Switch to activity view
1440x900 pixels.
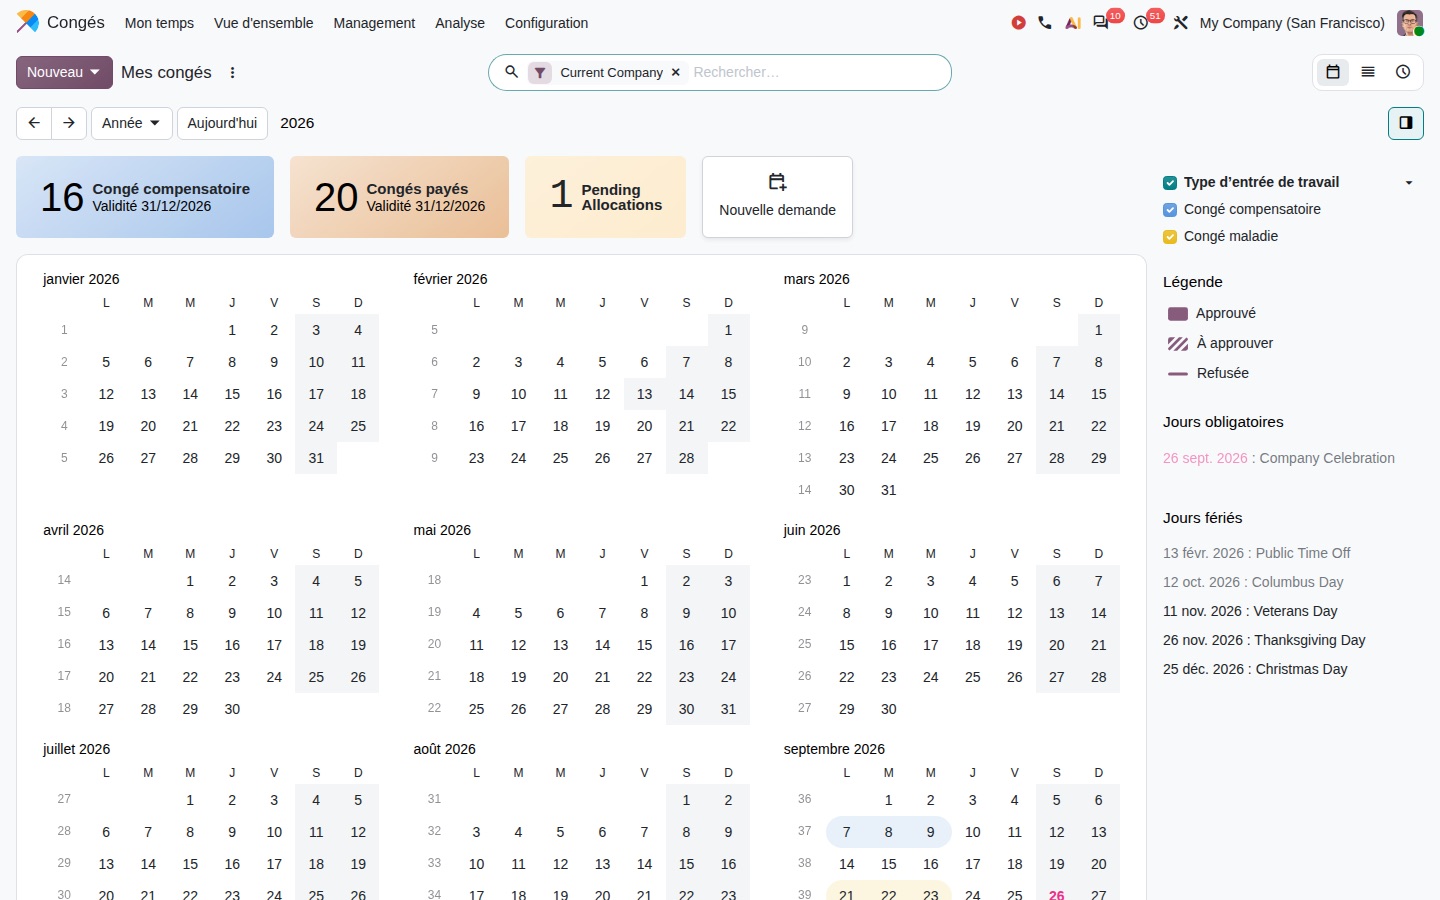click(1403, 72)
